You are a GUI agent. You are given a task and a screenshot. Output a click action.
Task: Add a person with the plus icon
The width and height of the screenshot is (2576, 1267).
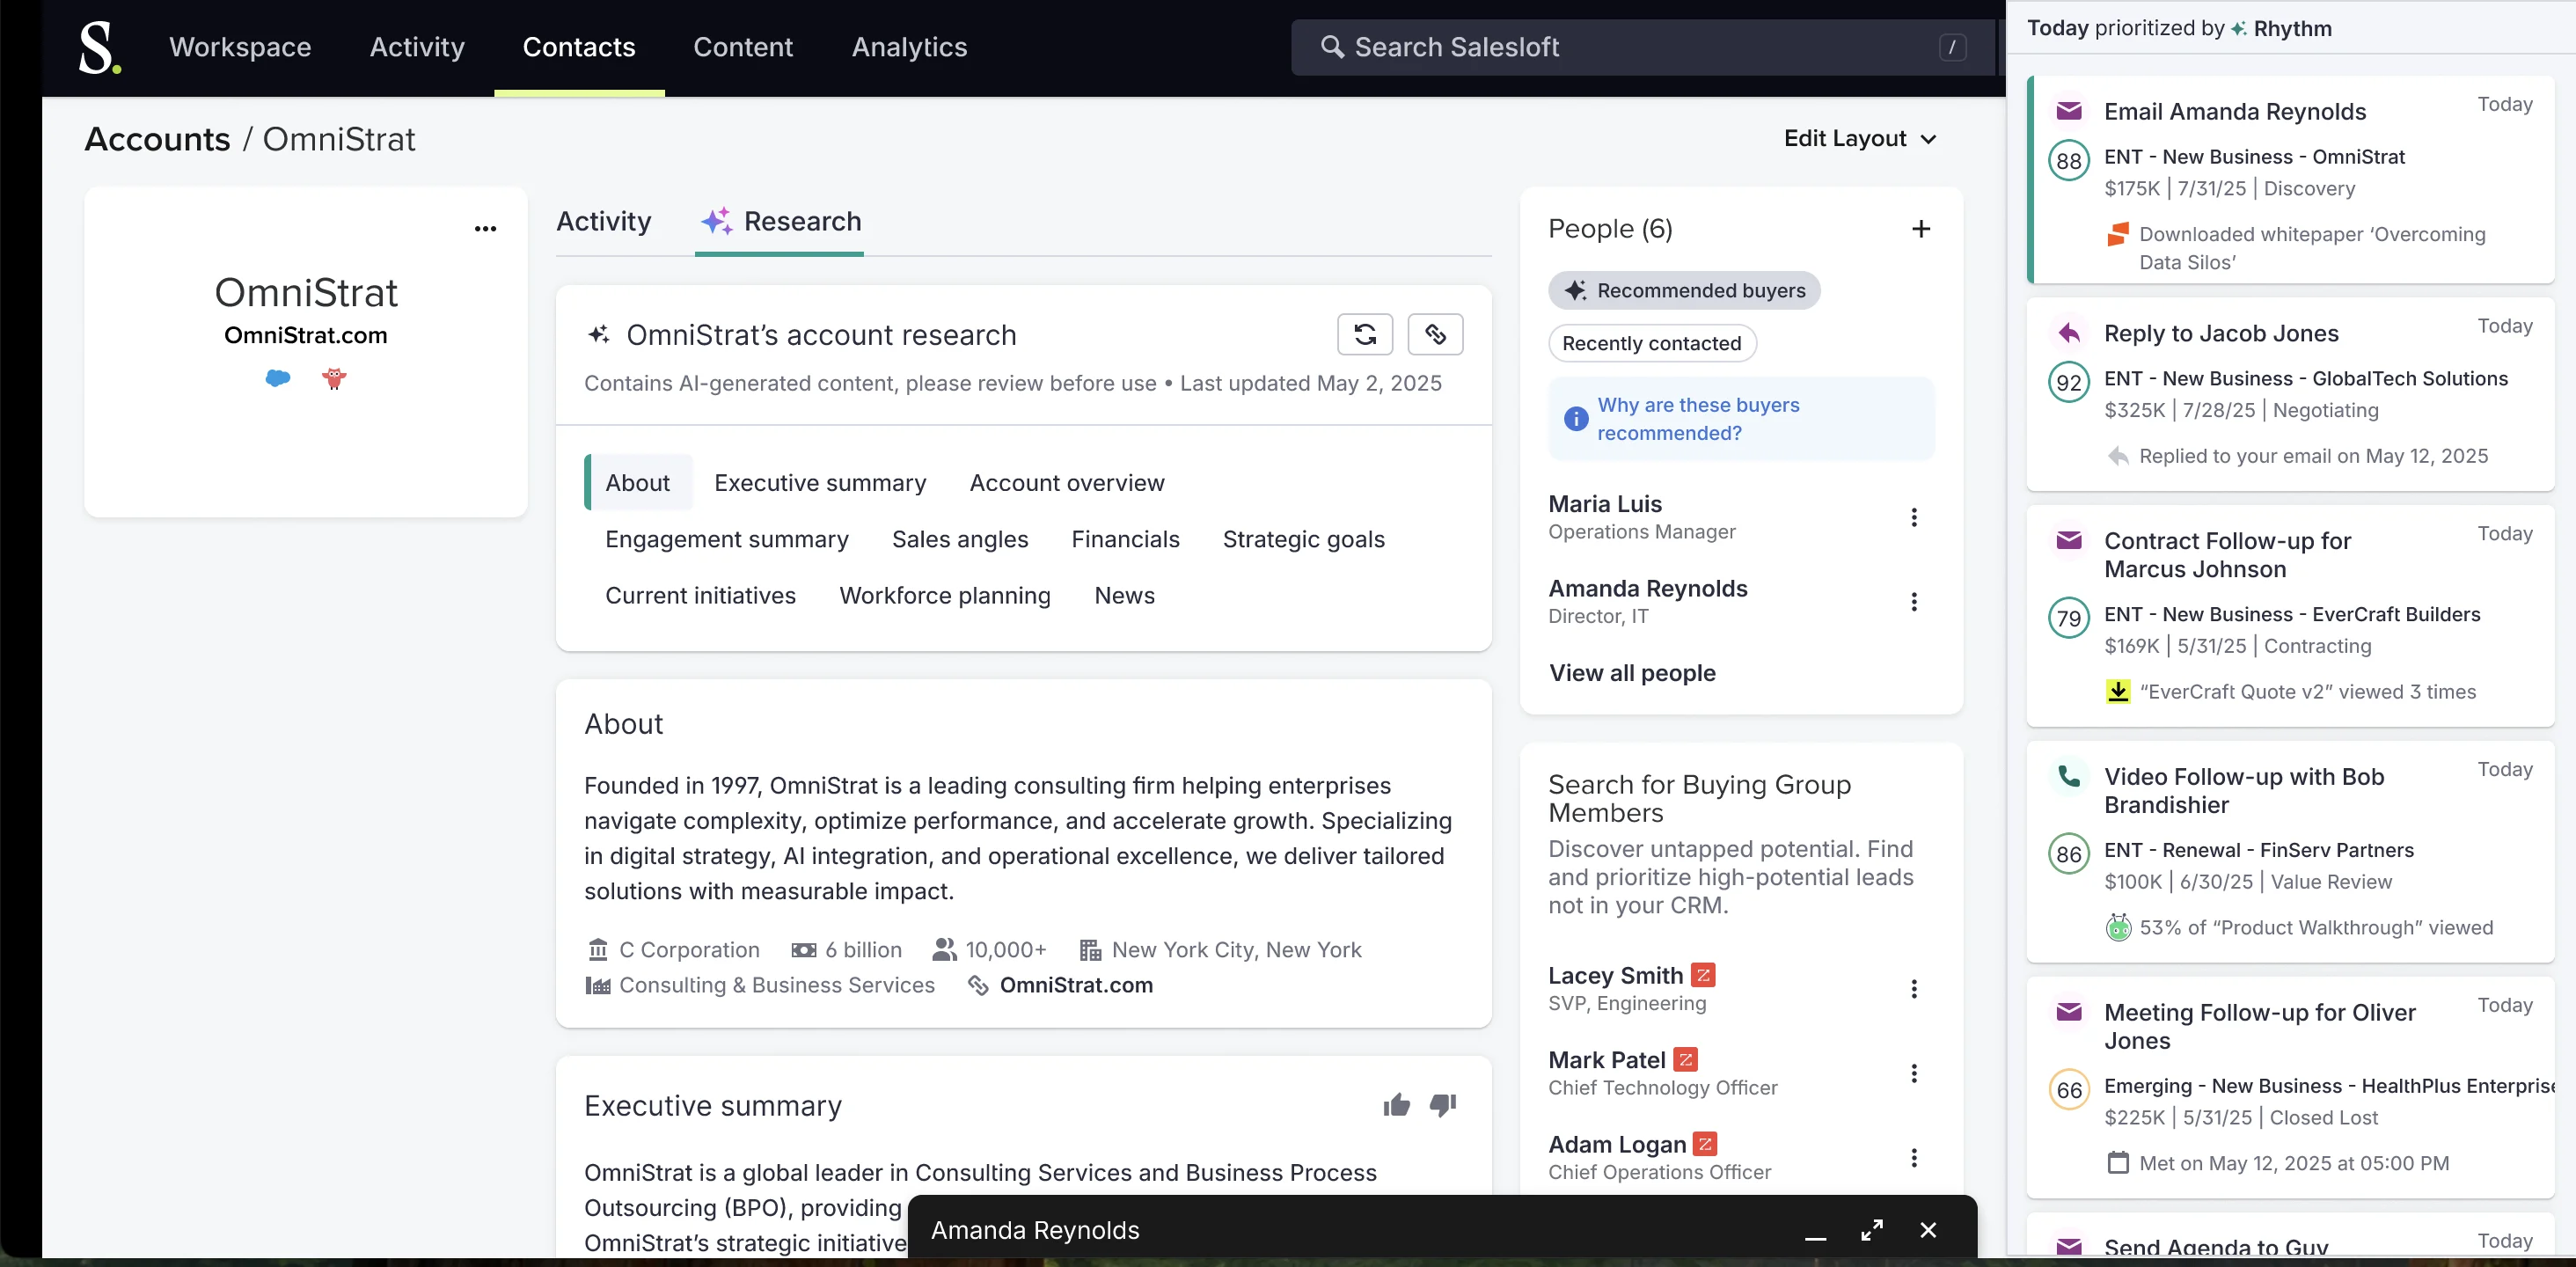(x=1921, y=229)
